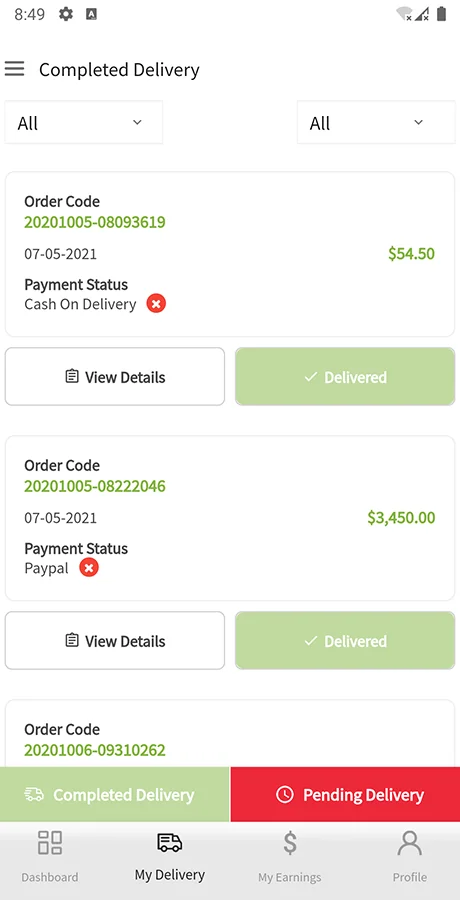Tap the My Delivery truck icon
The width and height of the screenshot is (460, 900).
point(169,843)
